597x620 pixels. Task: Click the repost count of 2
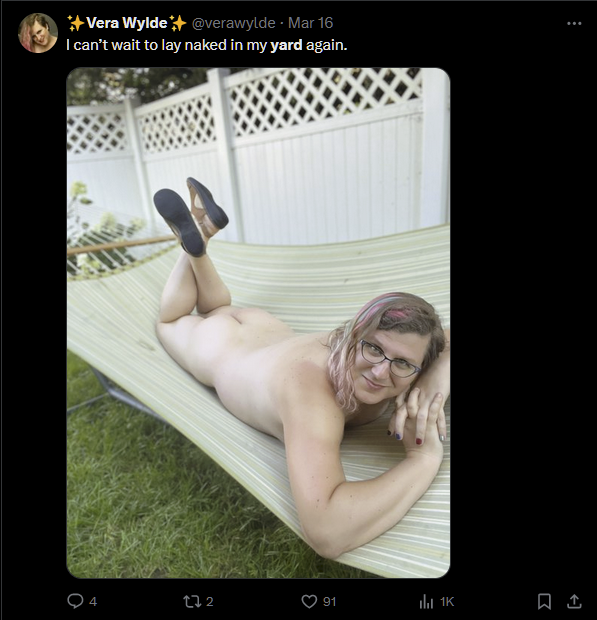click(210, 602)
